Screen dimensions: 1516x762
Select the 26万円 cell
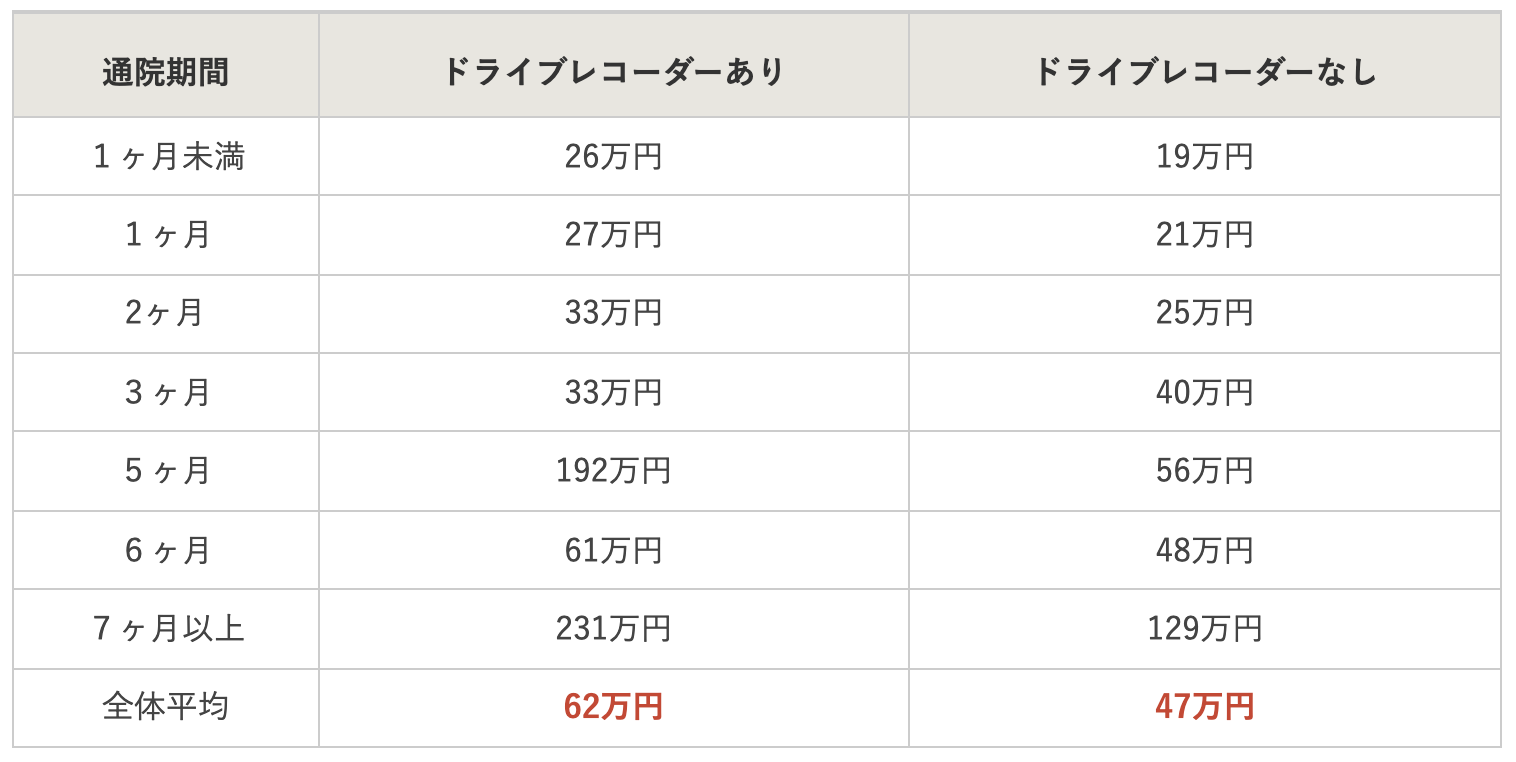613,157
